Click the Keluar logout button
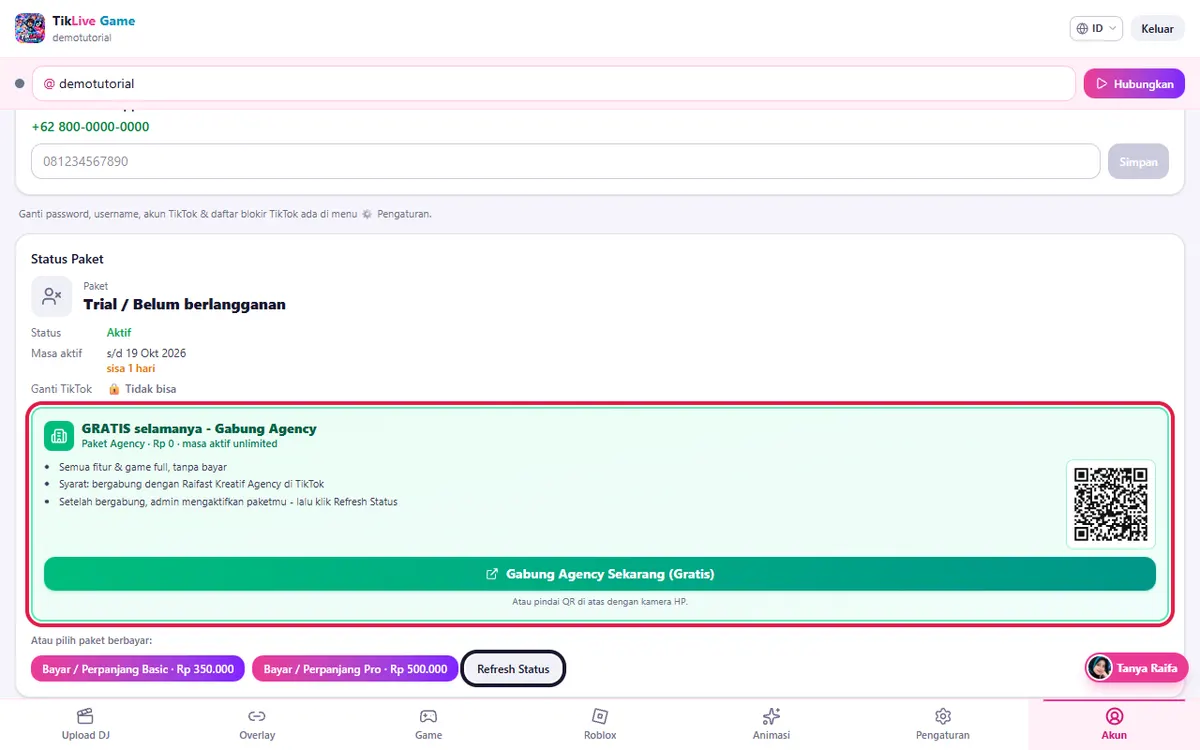1200x750 pixels. (1157, 29)
